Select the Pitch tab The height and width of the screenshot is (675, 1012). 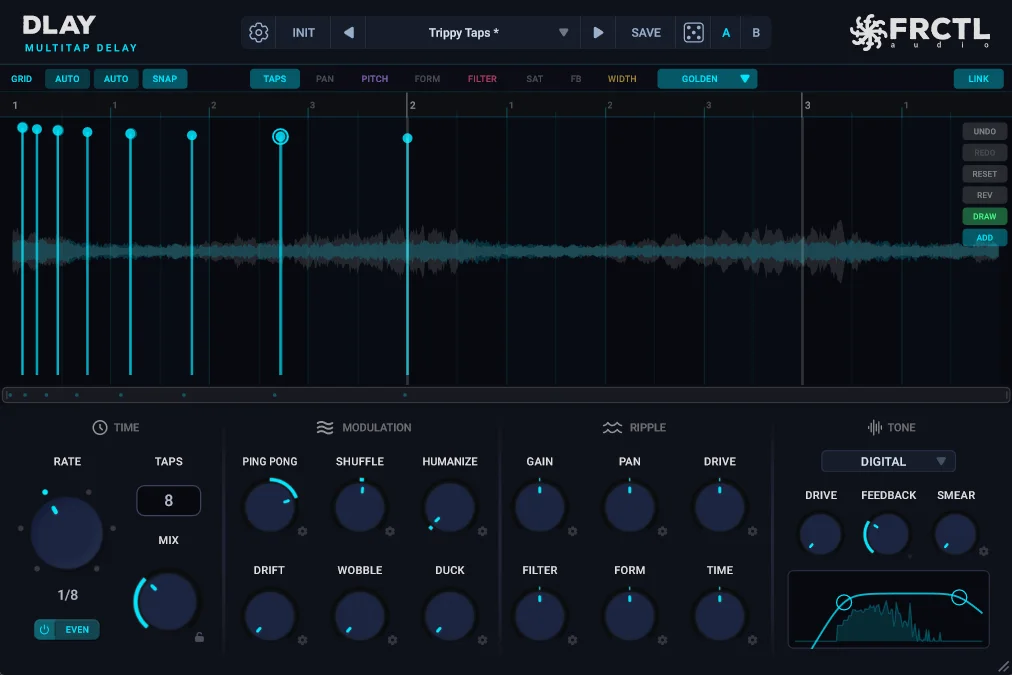click(x=374, y=79)
